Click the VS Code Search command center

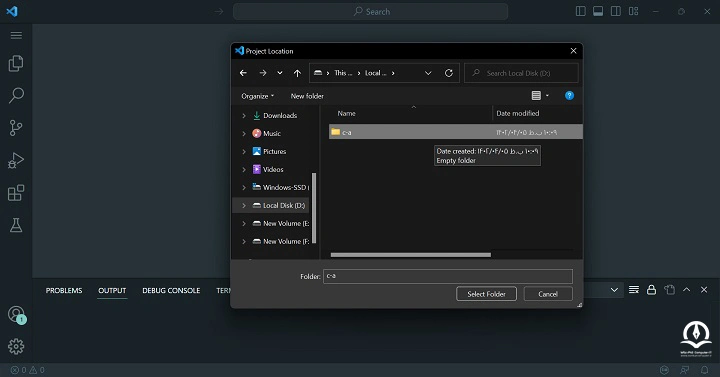click(371, 11)
